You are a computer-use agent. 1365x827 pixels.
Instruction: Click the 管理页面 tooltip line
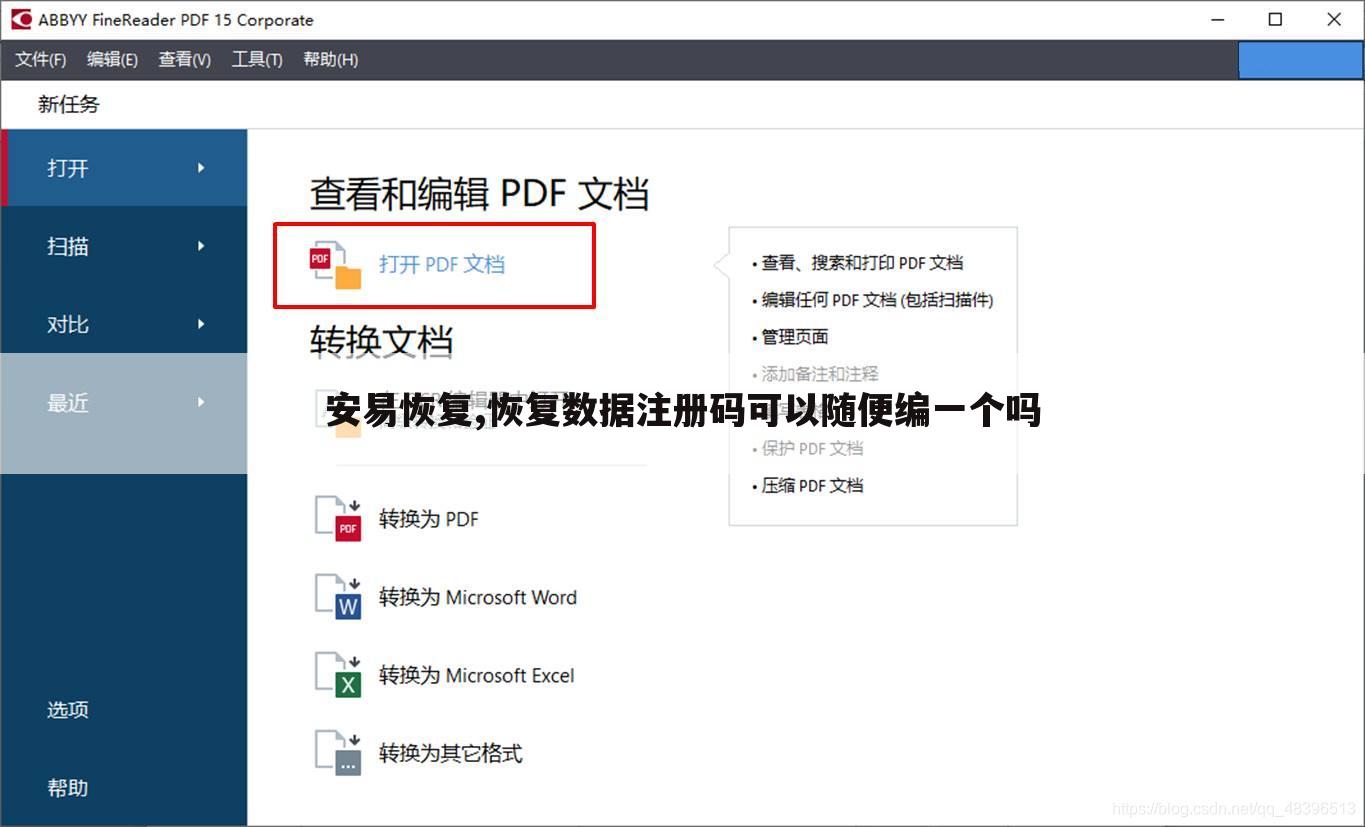click(795, 337)
